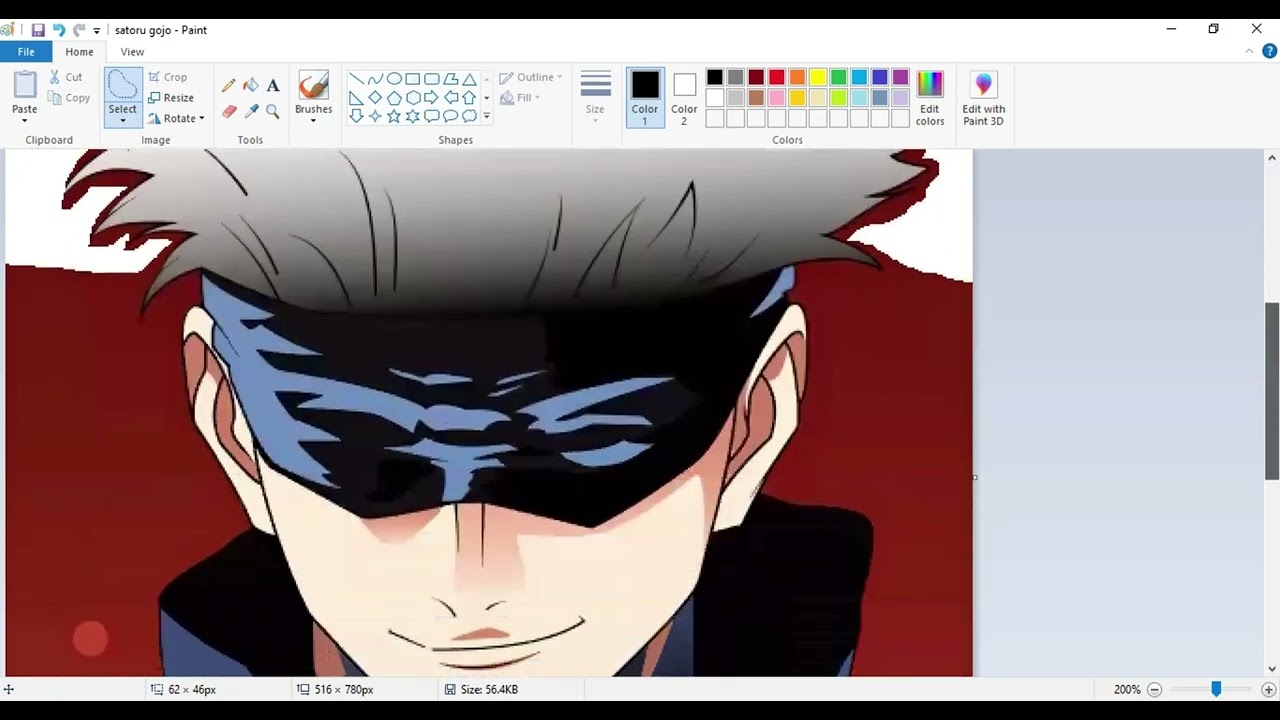This screenshot has height=720, width=1280.
Task: Pick the purple color swatch
Action: (901, 77)
